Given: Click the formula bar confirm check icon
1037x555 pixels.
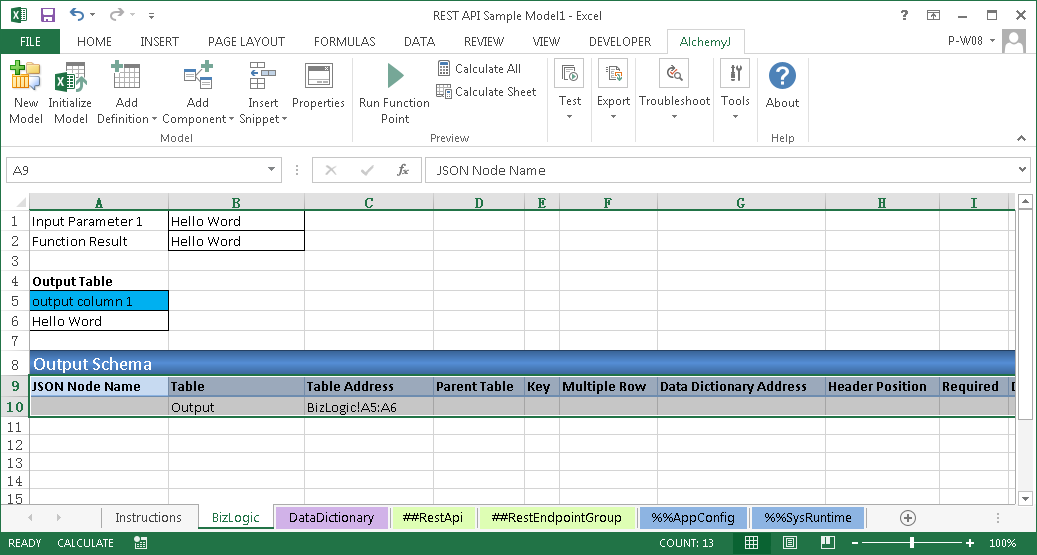Looking at the screenshot, I should [x=367, y=170].
